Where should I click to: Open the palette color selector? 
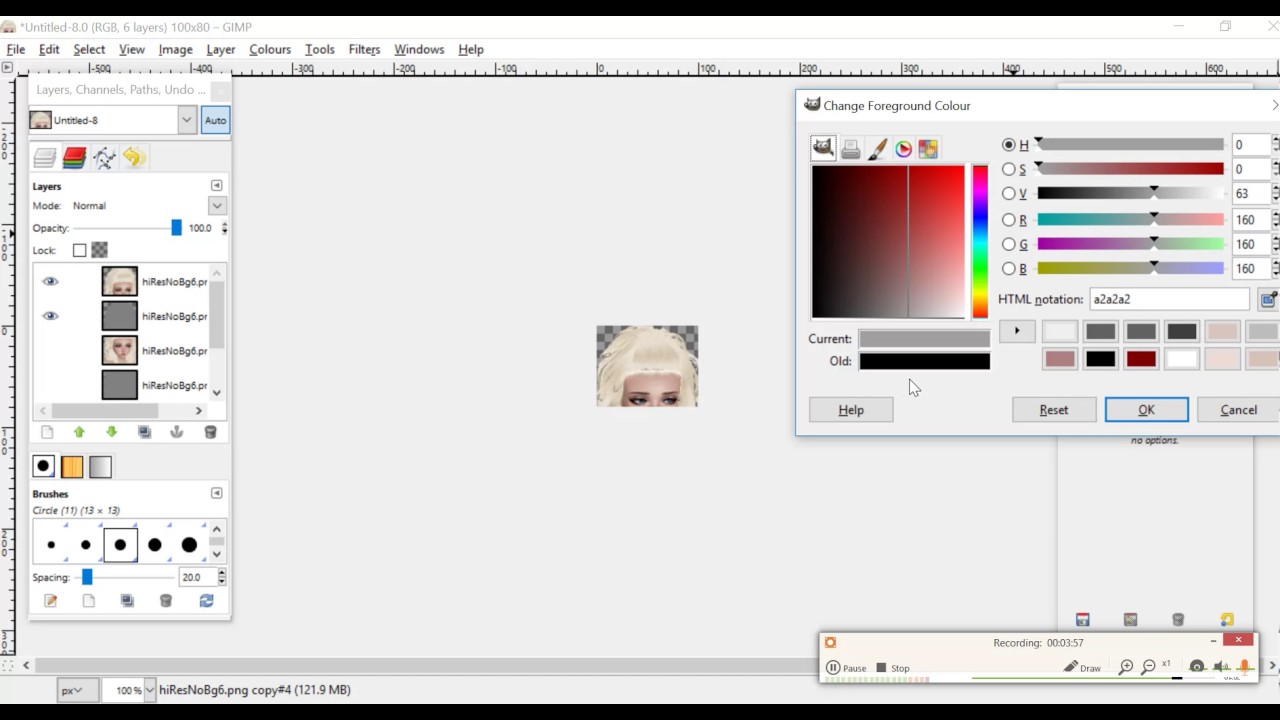tap(928, 148)
